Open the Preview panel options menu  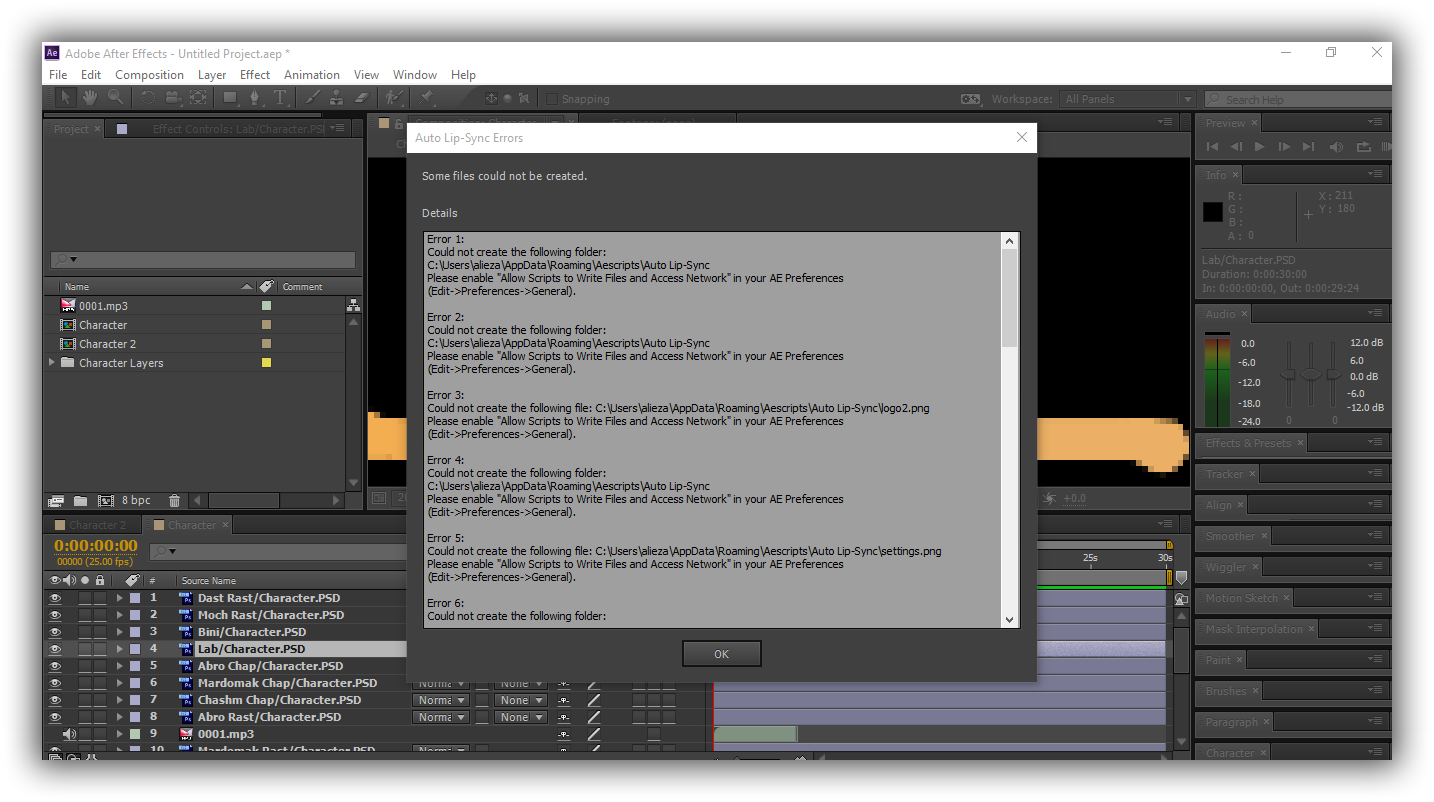coord(1377,122)
